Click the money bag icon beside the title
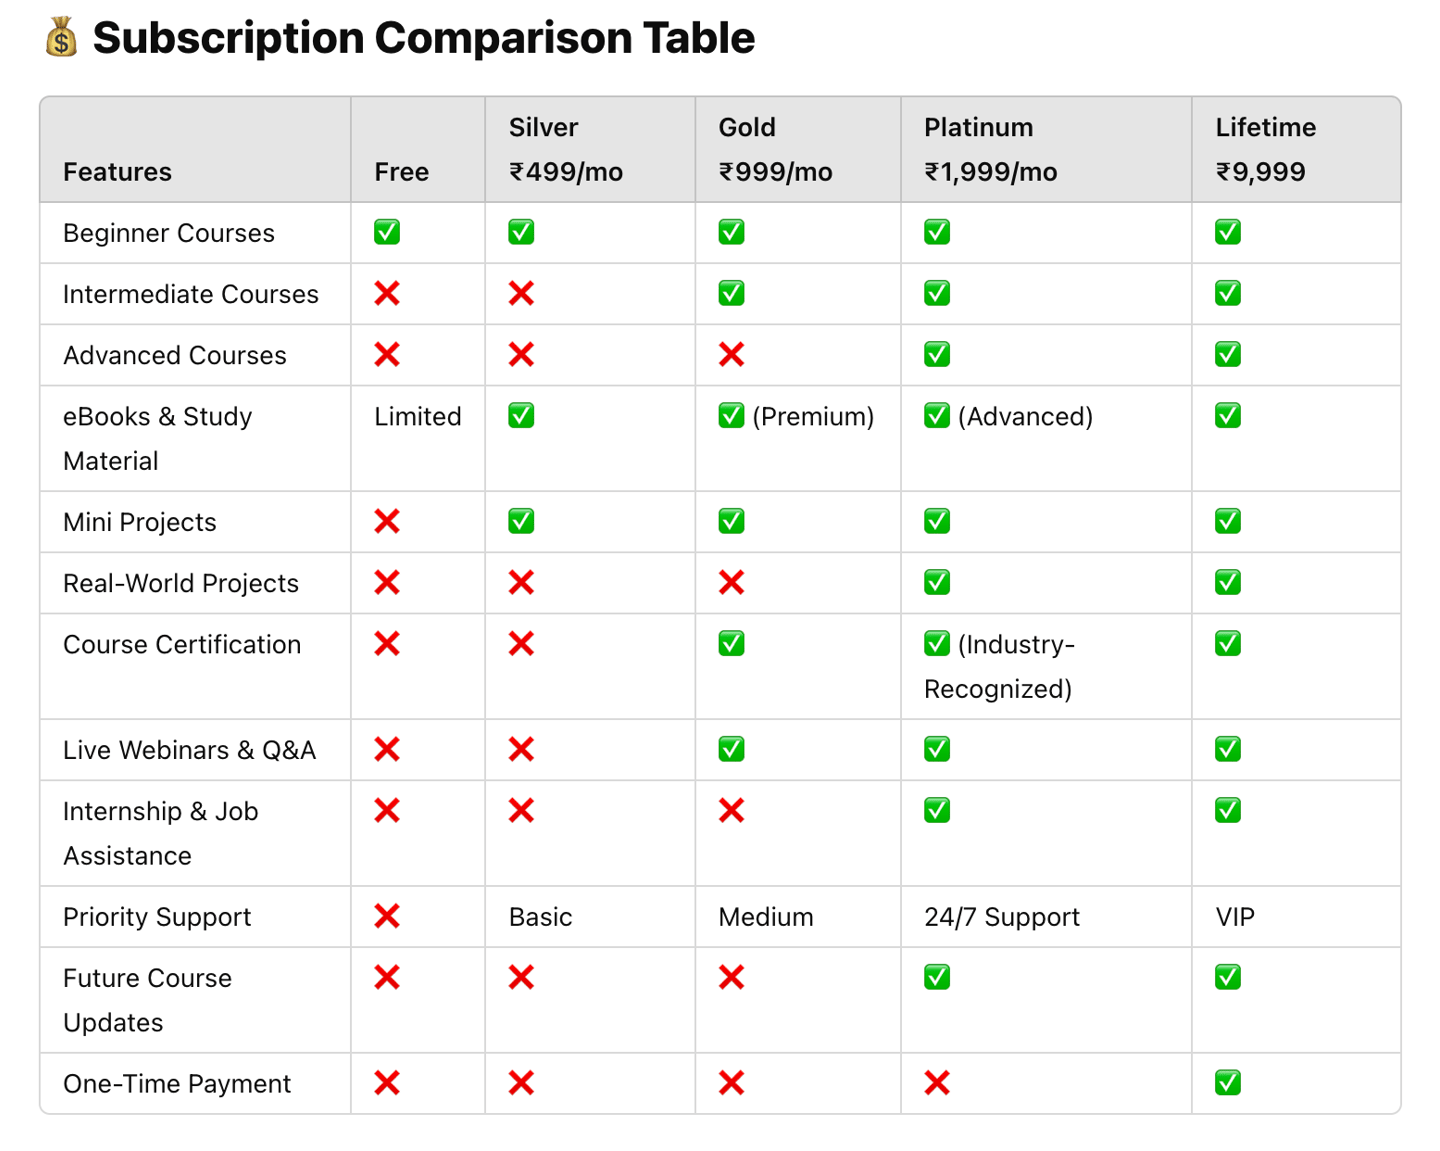 tap(61, 38)
